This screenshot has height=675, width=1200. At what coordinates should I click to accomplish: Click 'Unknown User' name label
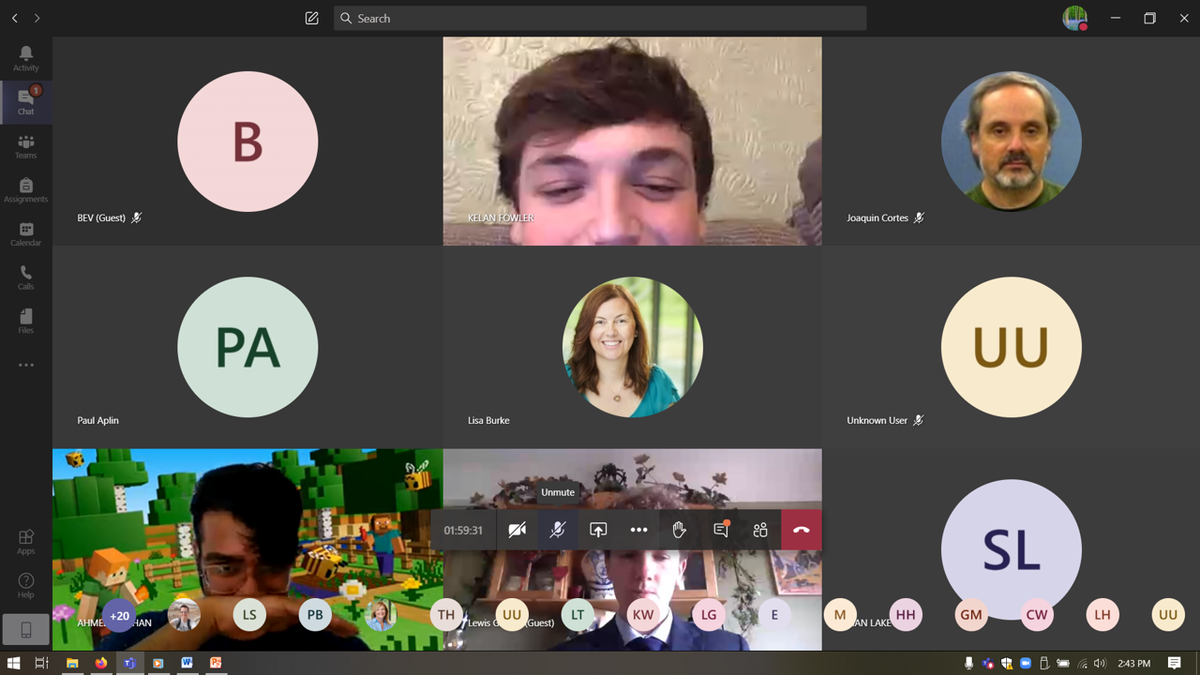tap(878, 421)
